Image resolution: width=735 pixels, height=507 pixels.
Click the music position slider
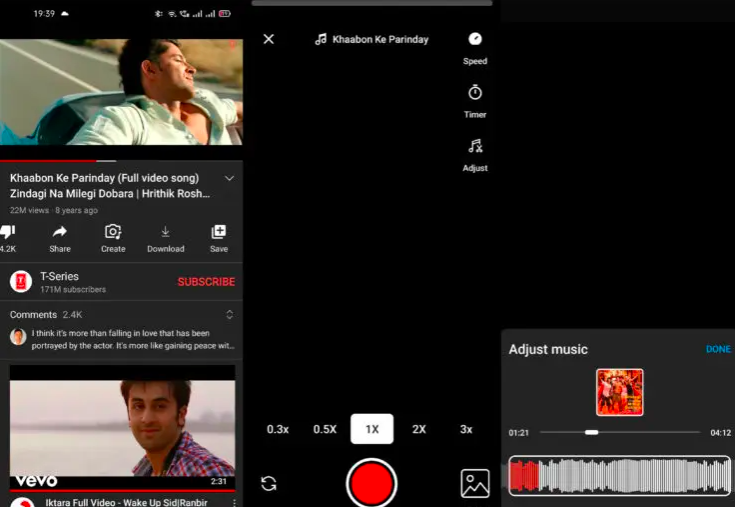tap(591, 432)
